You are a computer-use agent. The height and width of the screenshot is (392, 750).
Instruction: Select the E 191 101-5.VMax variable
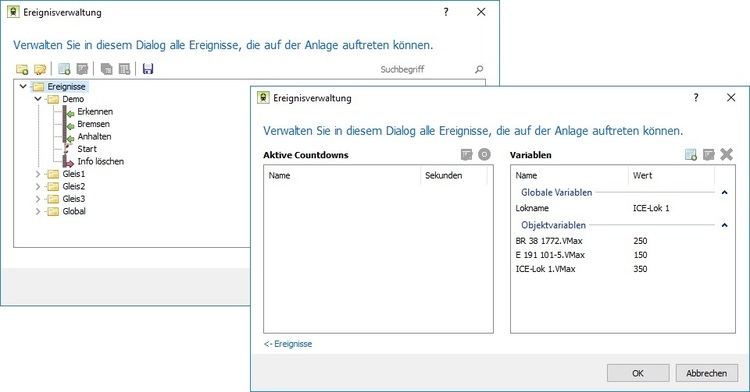[x=550, y=255]
